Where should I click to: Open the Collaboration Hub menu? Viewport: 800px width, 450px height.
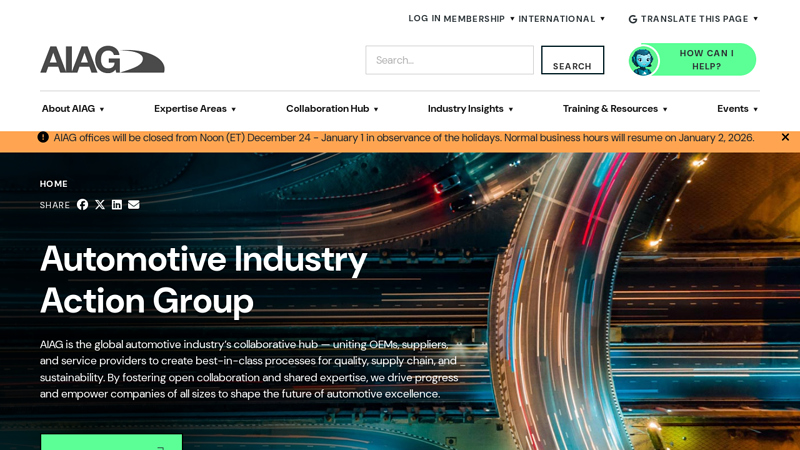point(332,109)
